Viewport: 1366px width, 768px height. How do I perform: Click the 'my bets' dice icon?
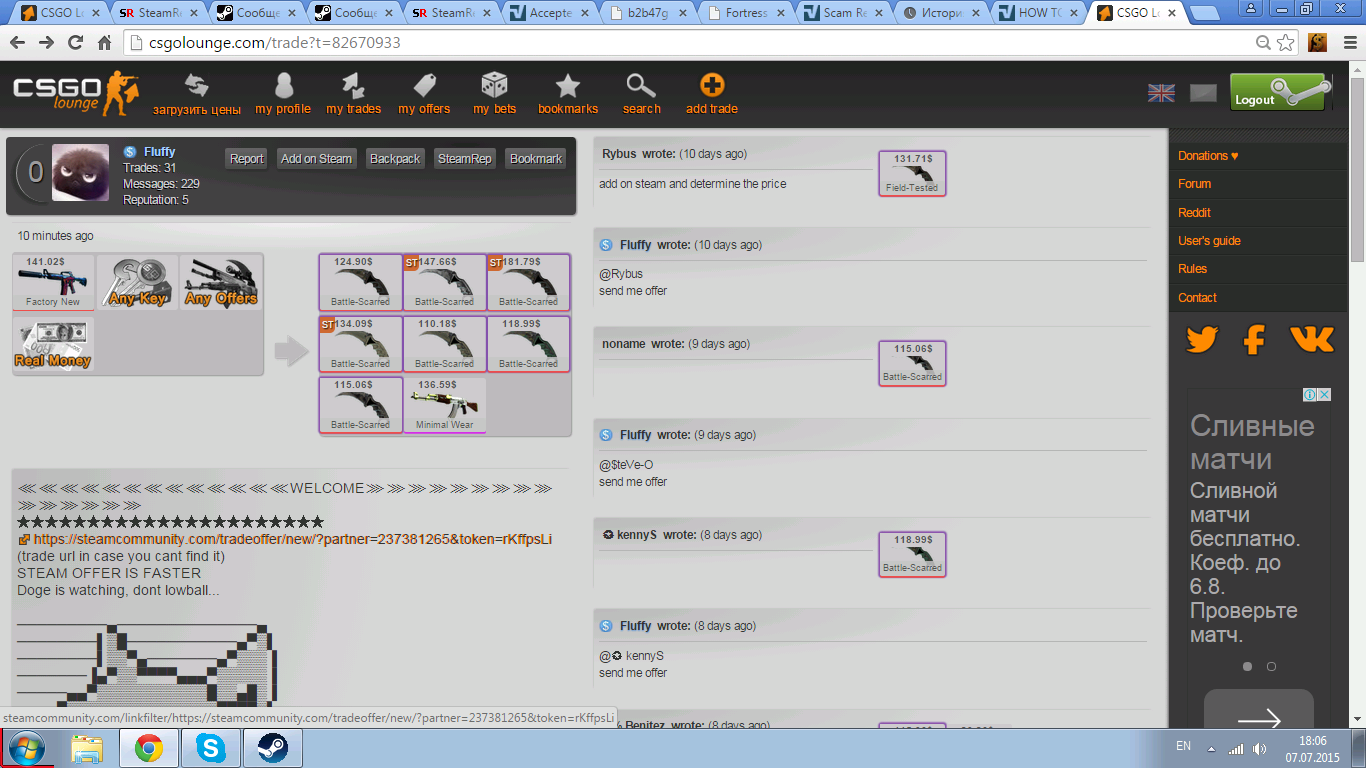click(494, 86)
